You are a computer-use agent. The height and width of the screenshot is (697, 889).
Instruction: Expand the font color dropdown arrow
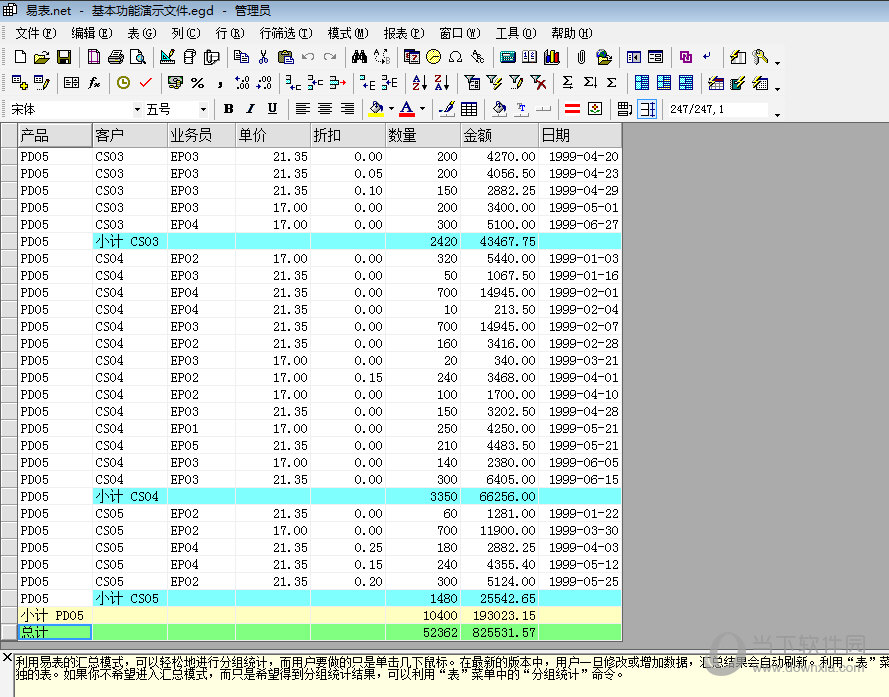(422, 109)
